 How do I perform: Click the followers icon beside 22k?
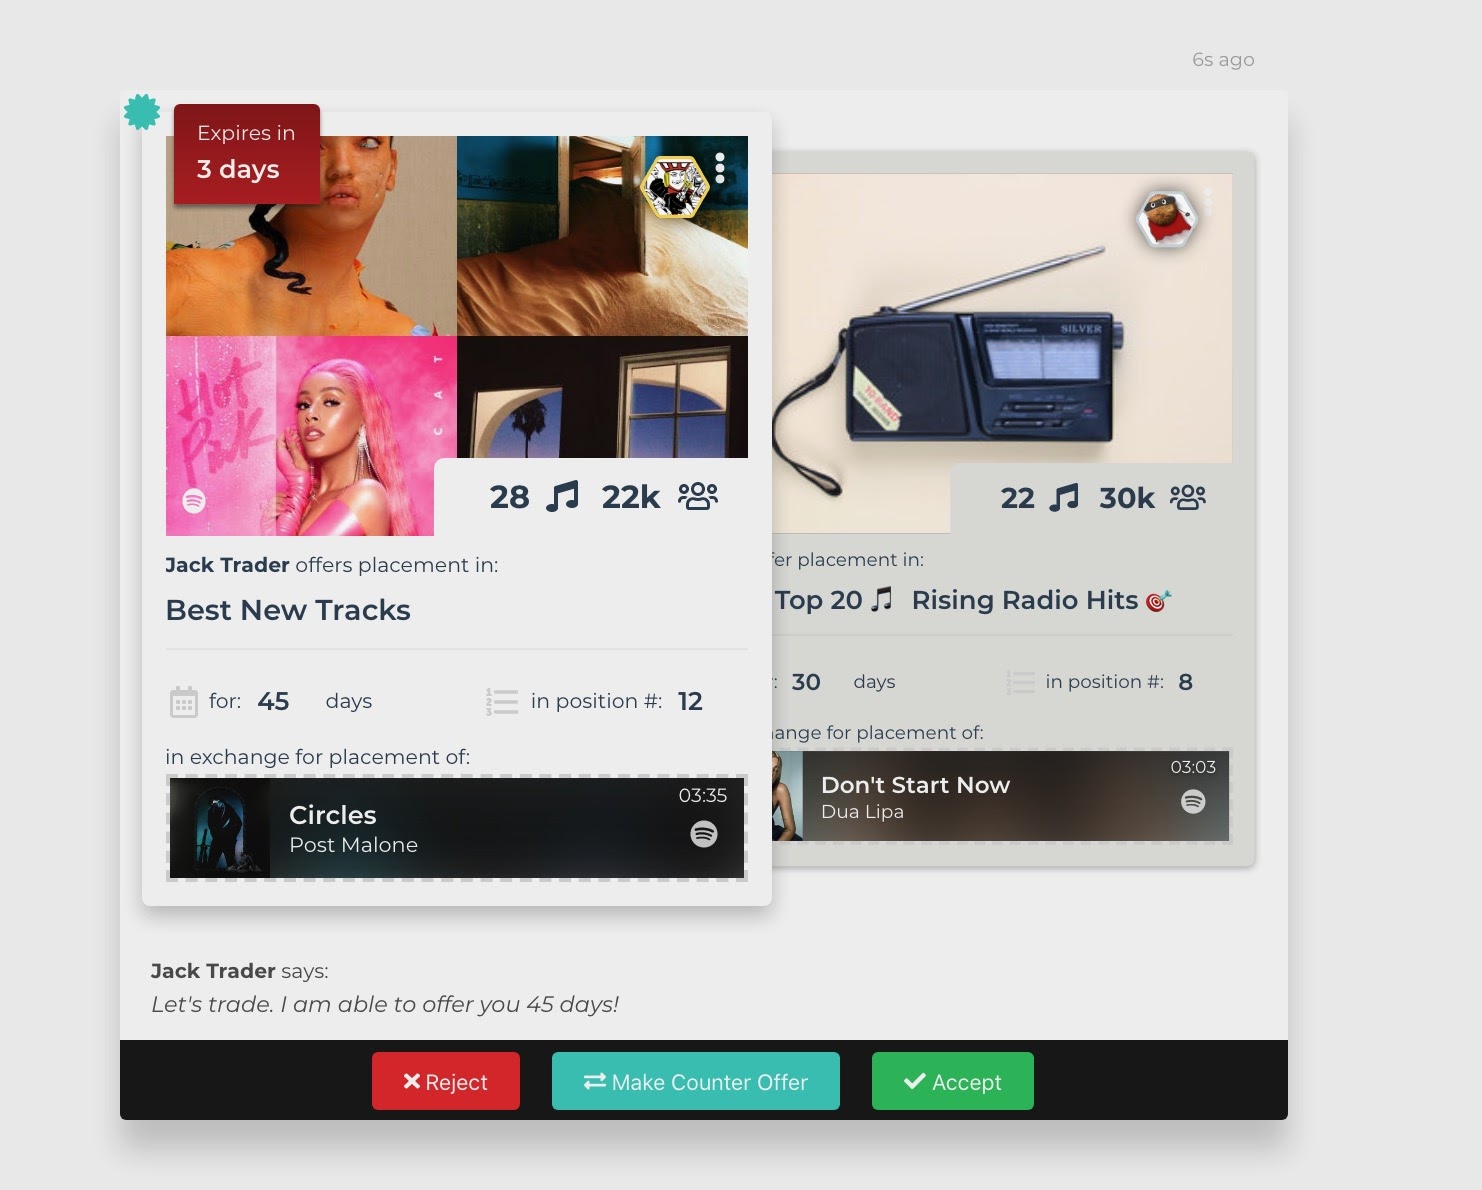point(698,496)
